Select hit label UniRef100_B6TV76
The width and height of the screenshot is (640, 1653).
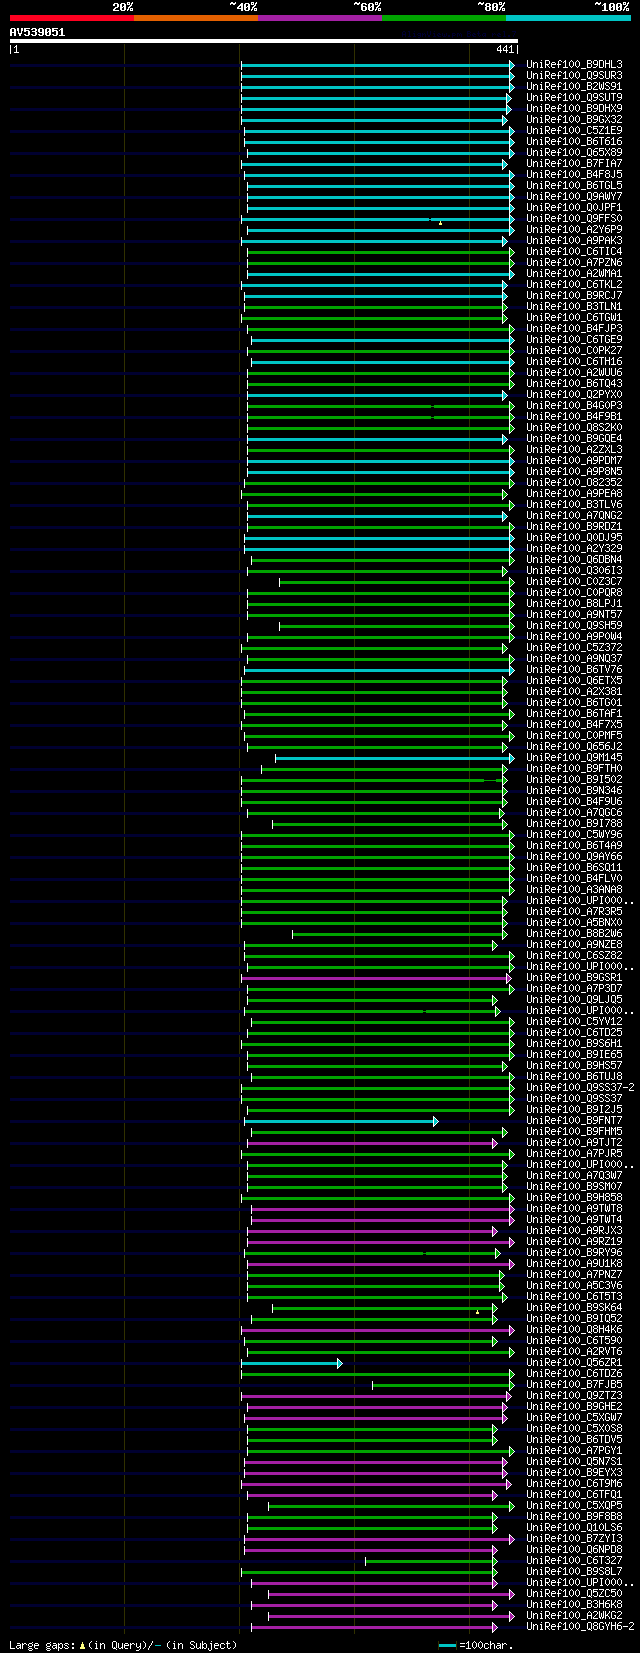click(574, 670)
